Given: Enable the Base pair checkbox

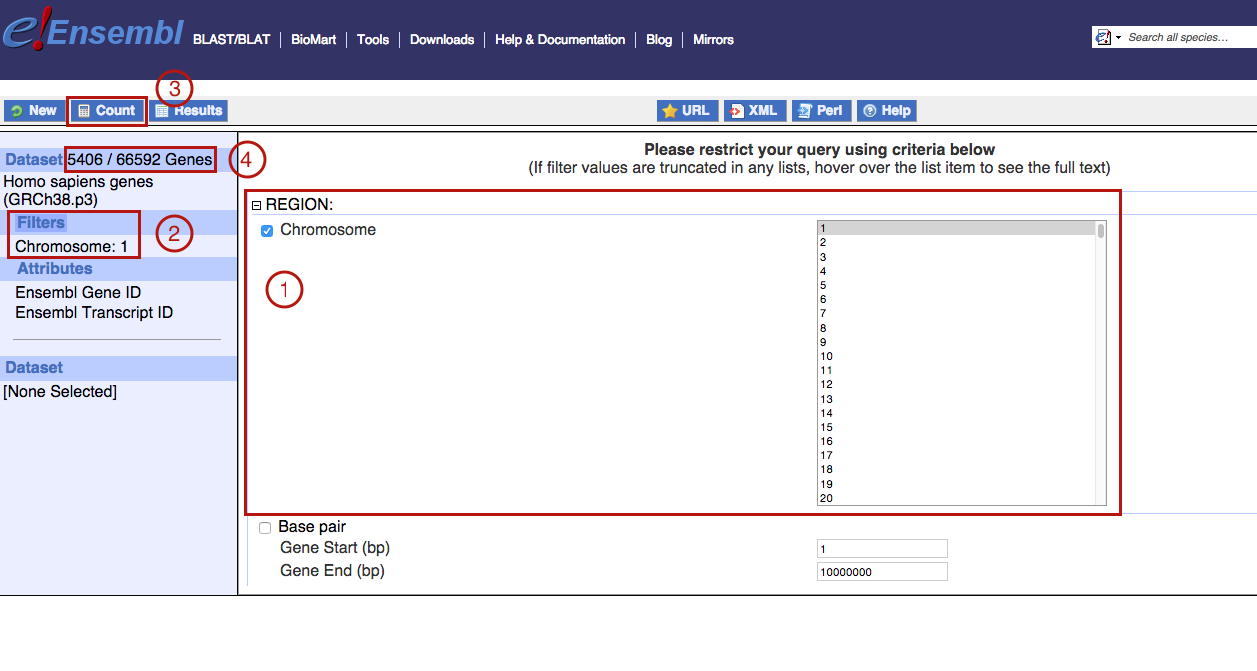Looking at the screenshot, I should 265,528.
